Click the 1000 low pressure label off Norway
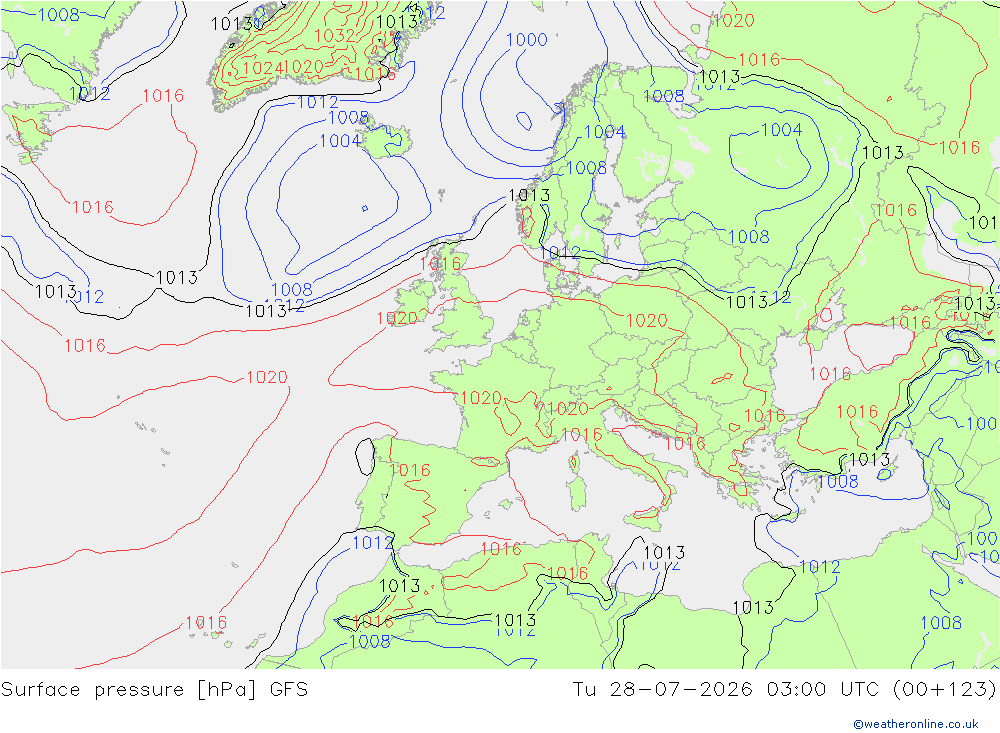Screen dimensions: 1000x733 527,40
